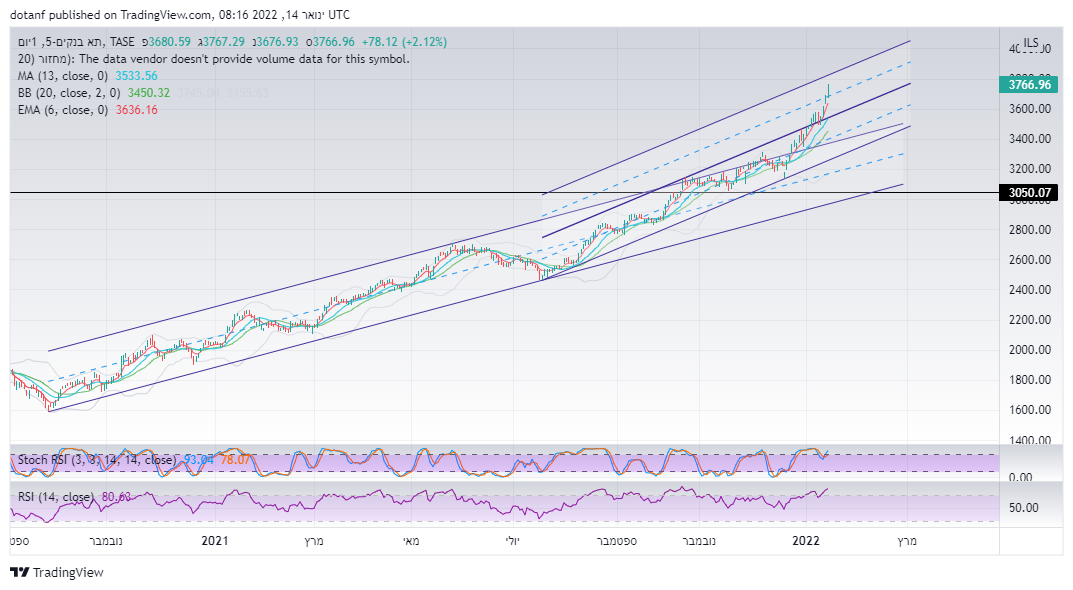Click the 2800.00 price axis label
1073x590 pixels.
point(1030,230)
